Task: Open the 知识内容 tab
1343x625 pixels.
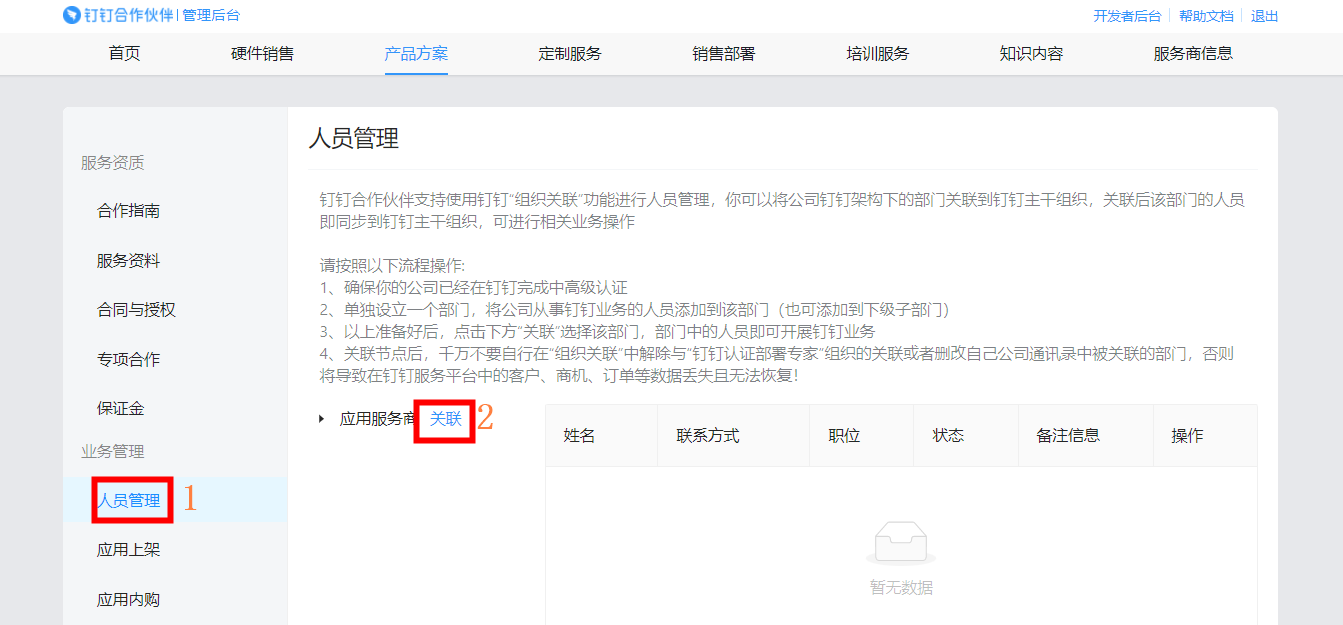Action: click(1032, 54)
